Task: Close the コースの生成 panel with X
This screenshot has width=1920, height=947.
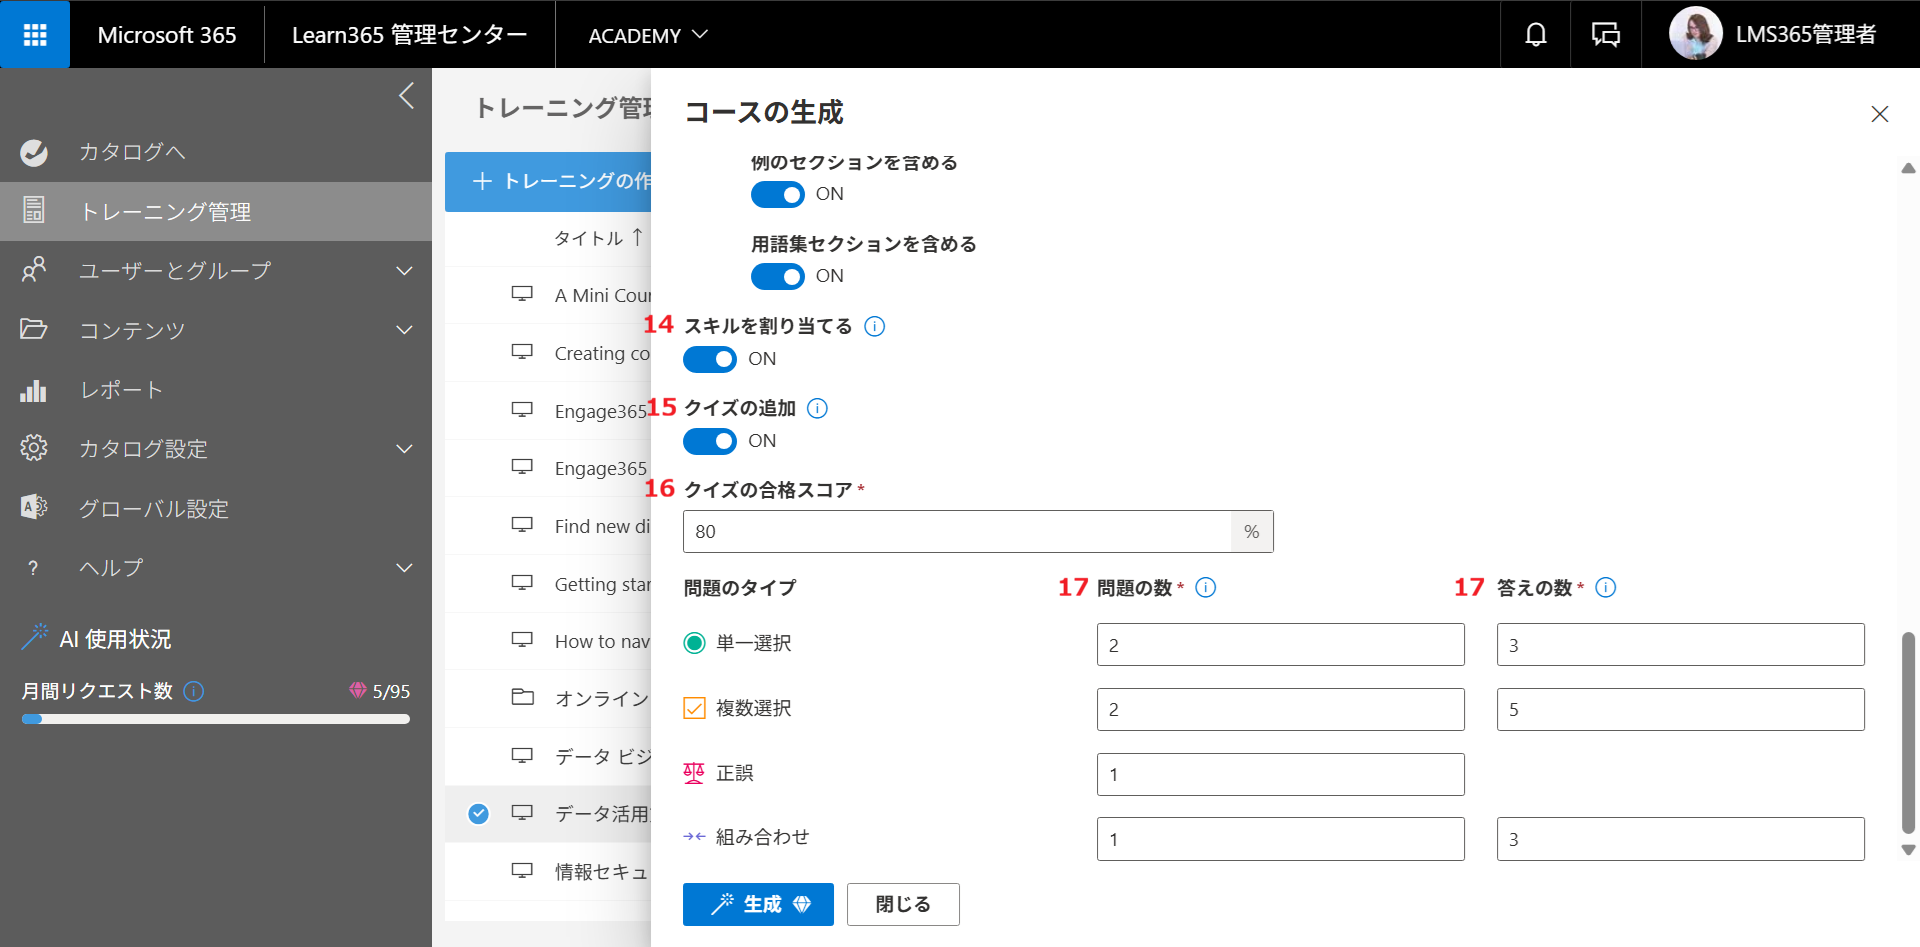Action: (x=1880, y=114)
